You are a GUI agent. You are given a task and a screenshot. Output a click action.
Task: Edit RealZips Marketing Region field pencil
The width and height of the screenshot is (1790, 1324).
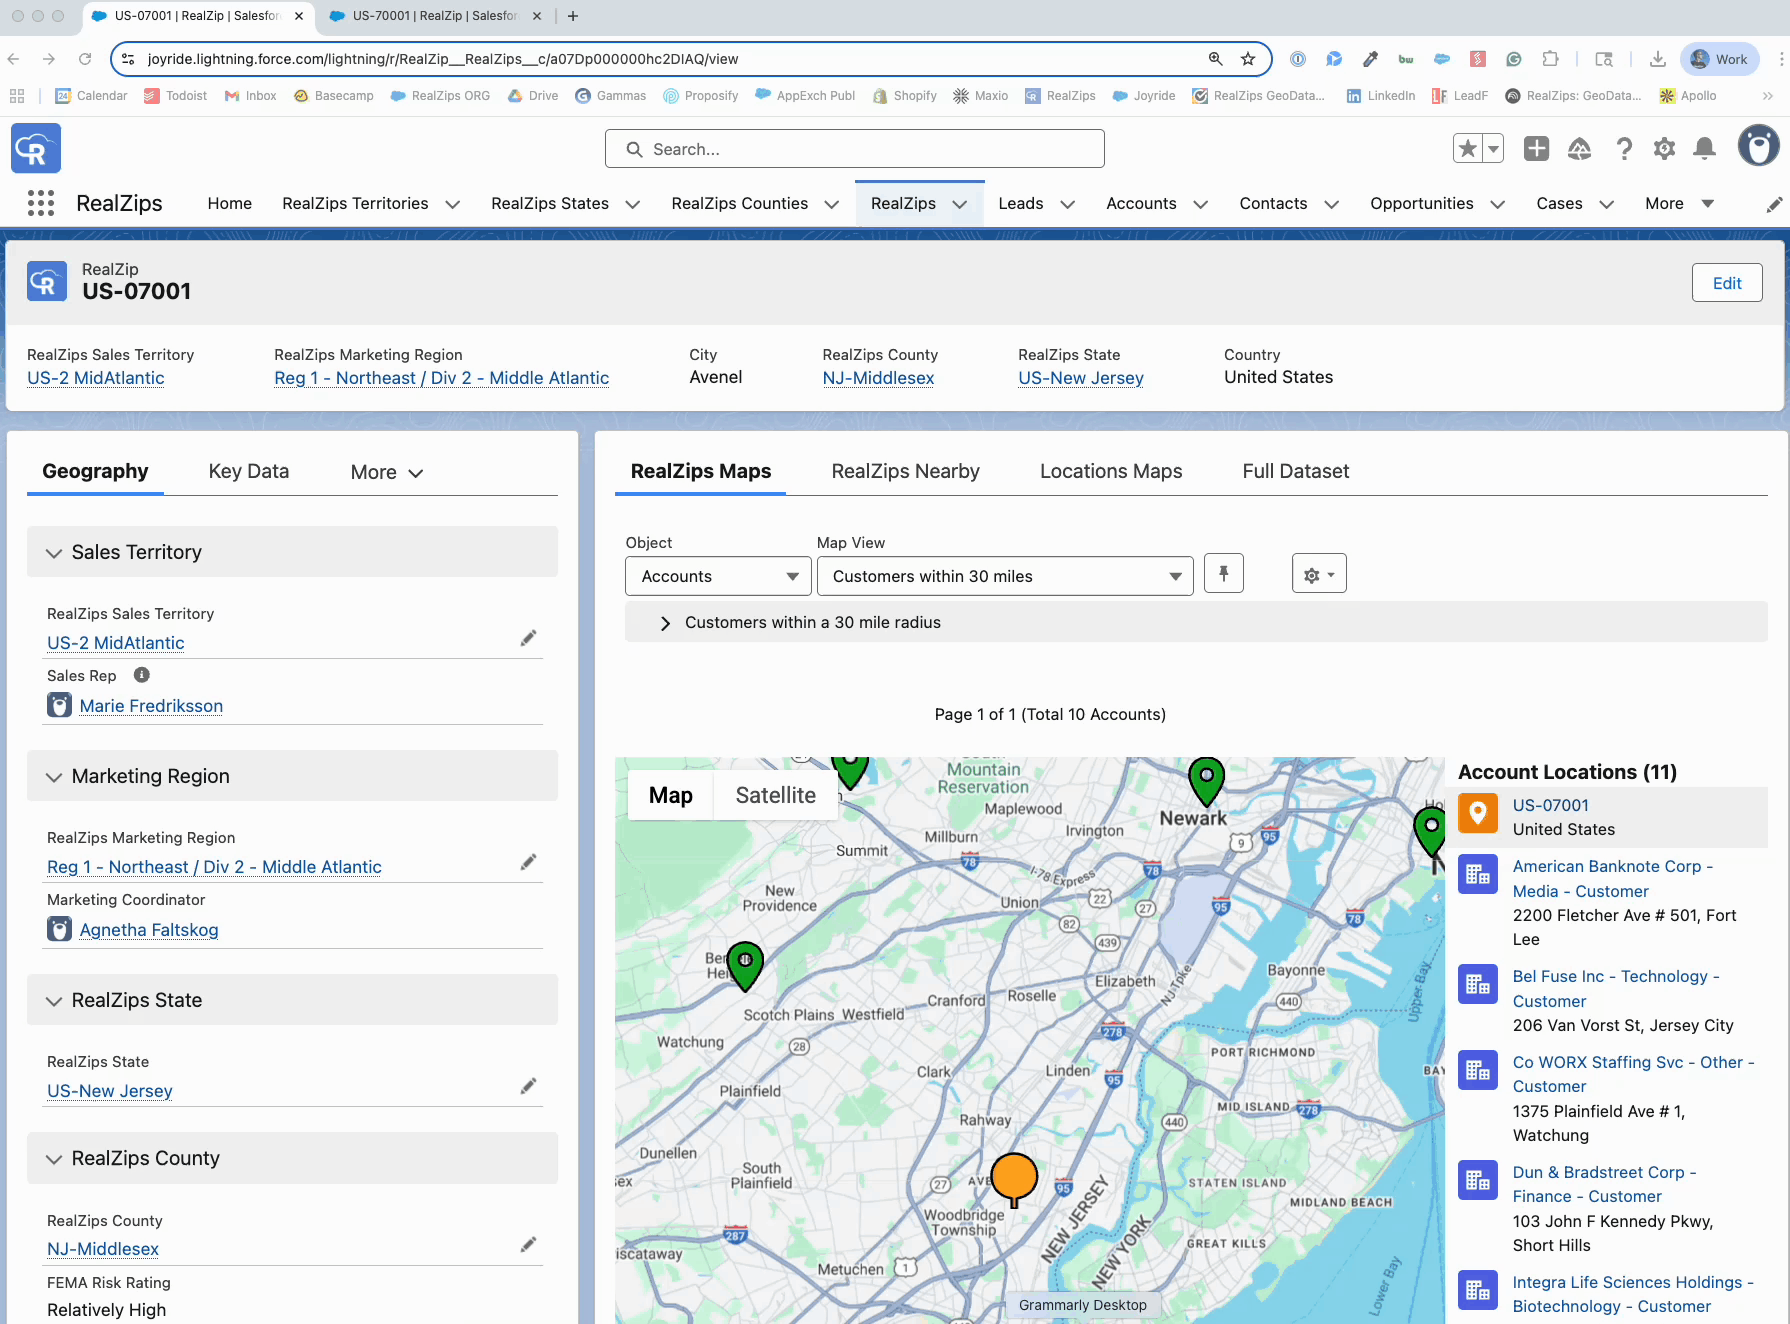coord(528,862)
